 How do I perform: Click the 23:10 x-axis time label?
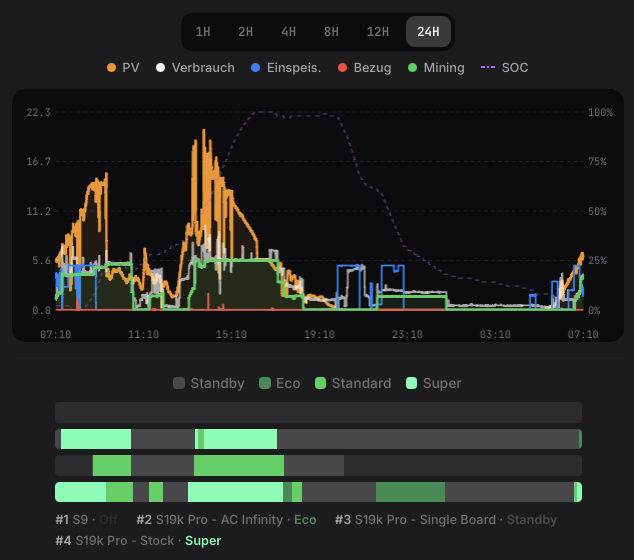pos(407,334)
